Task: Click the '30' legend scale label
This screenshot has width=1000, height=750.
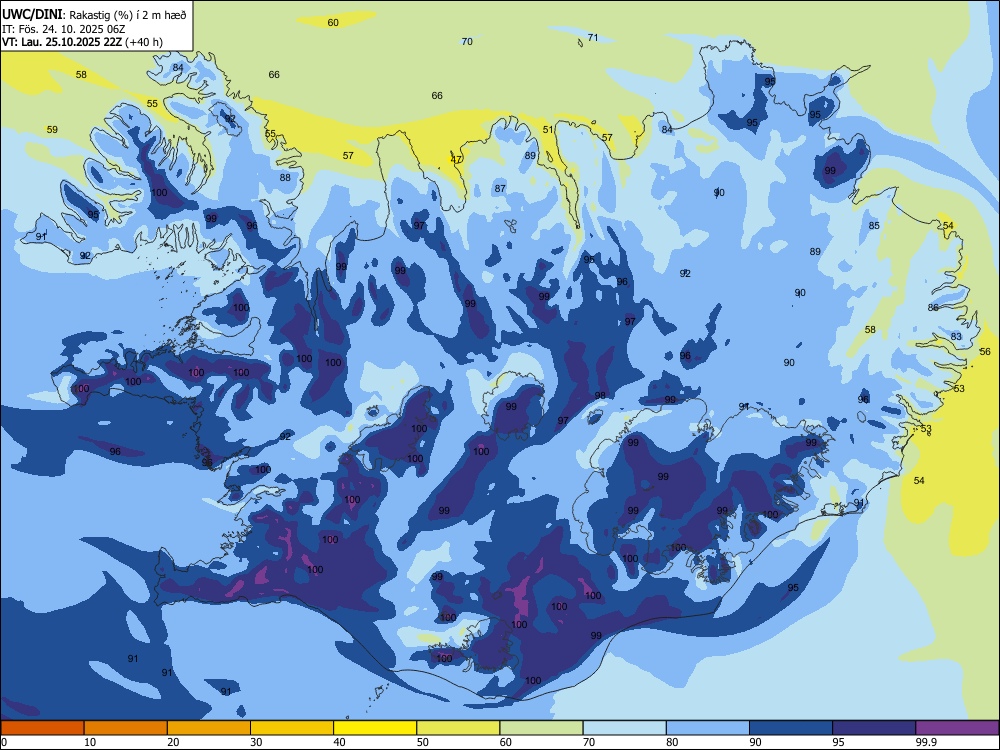Action: coord(256,742)
